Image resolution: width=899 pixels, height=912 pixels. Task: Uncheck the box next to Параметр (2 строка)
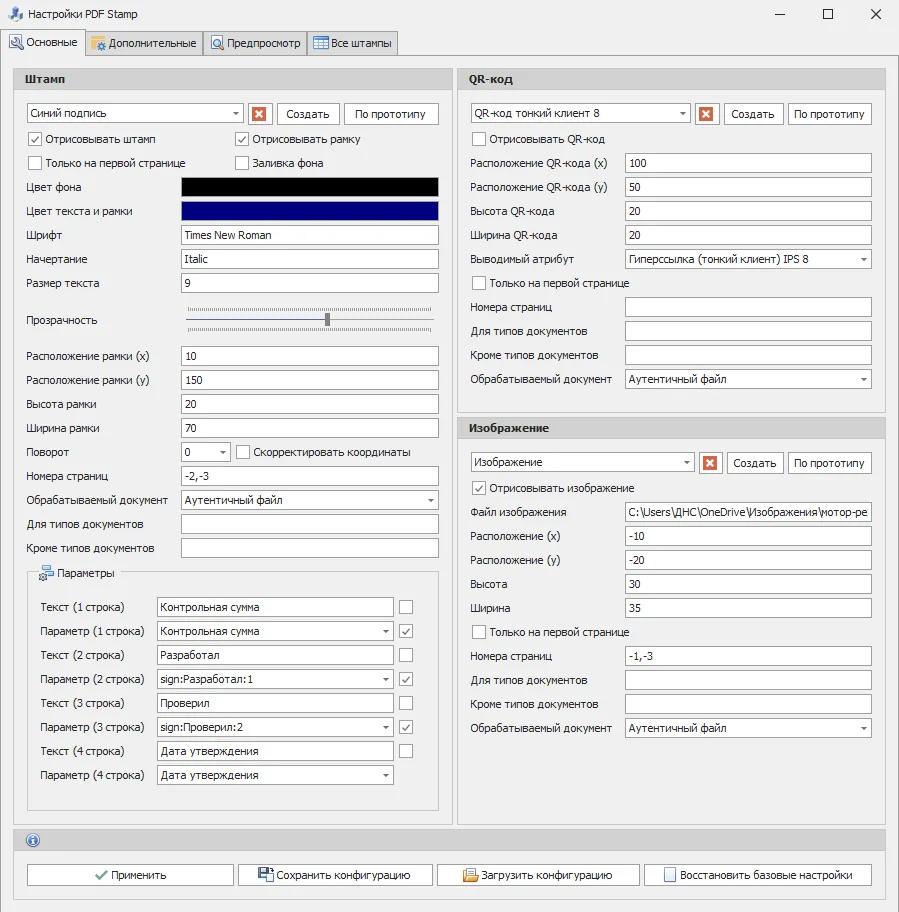click(406, 679)
